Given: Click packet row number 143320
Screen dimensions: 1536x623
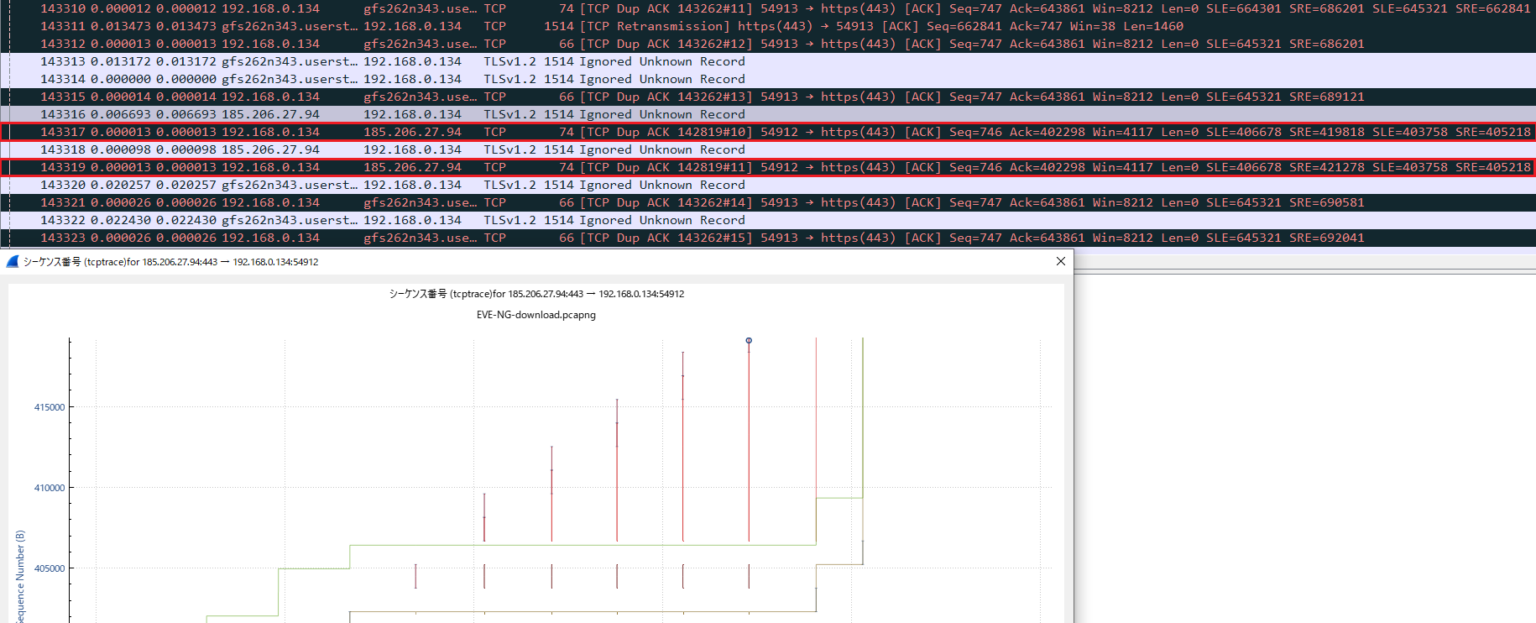Looking at the screenshot, I should click(62, 185).
